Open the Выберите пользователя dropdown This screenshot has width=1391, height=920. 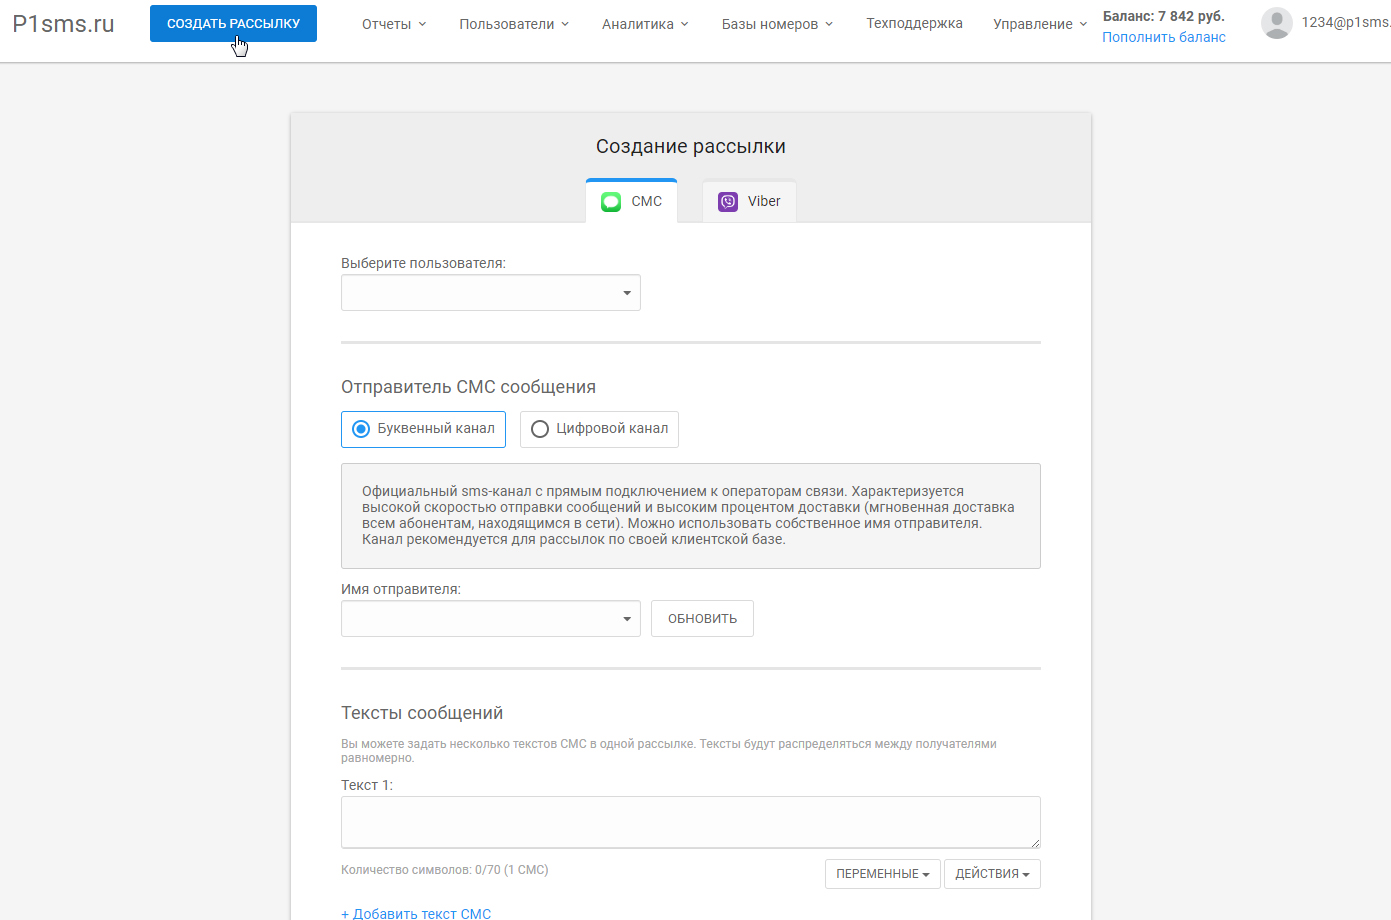tap(491, 293)
